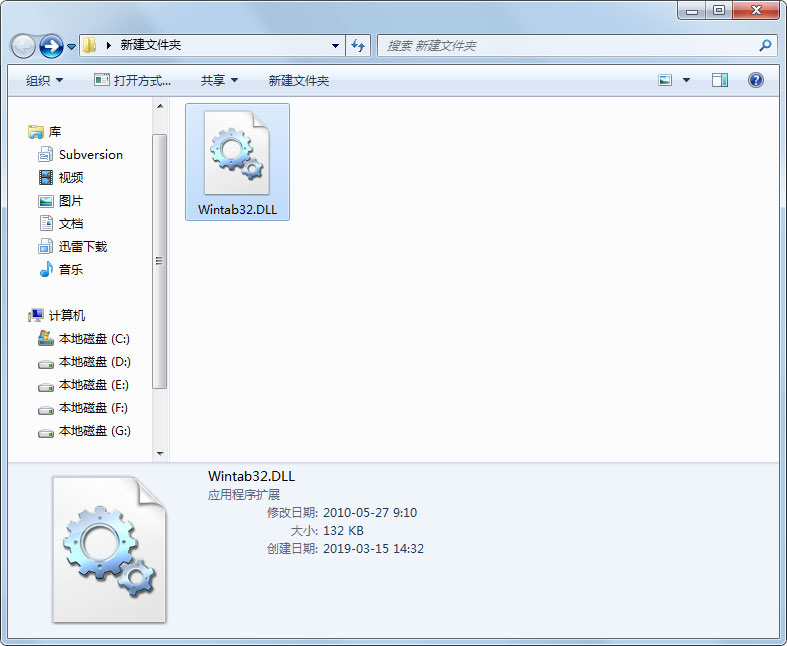Click the G: drive icon
The width and height of the screenshot is (787, 646).
pyautogui.click(x=46, y=433)
